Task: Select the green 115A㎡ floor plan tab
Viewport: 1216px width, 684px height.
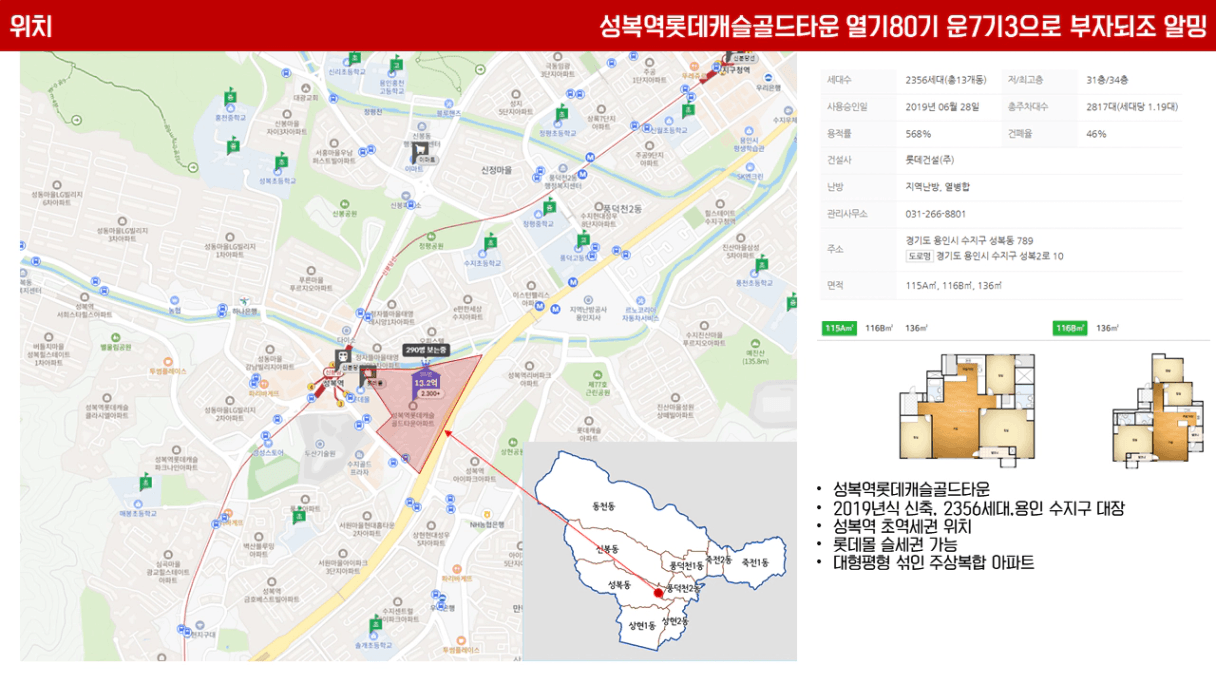Action: click(840, 328)
